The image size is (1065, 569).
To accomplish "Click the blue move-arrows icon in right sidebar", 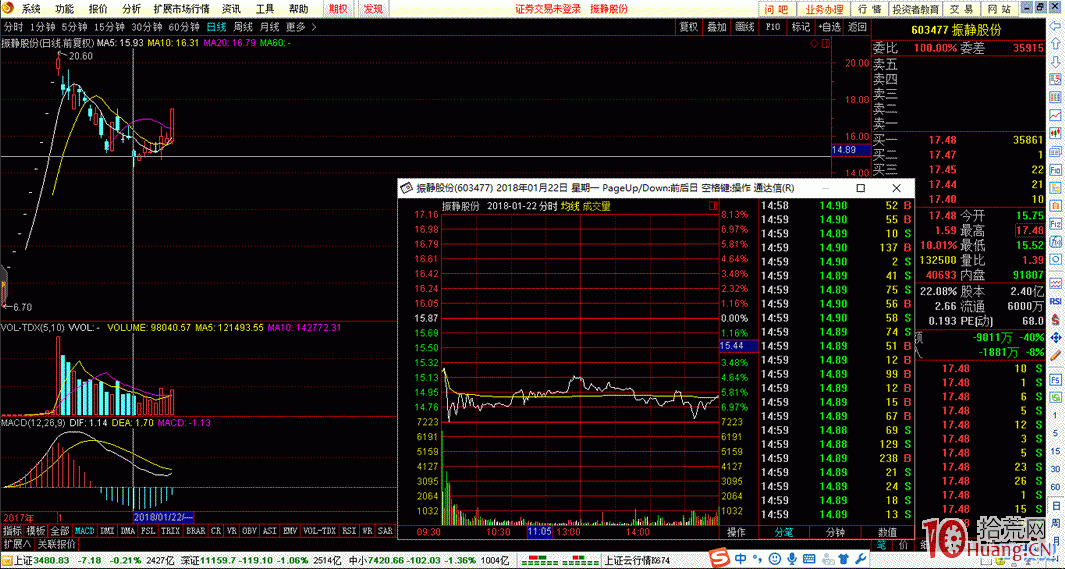I will point(1055,337).
